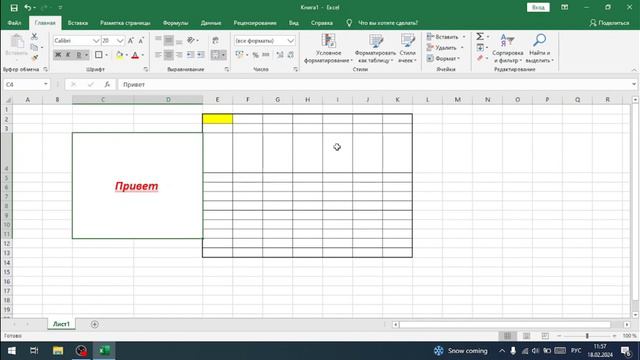
Task: Toggle underline (Ч) formatting
Action: [x=78, y=55]
